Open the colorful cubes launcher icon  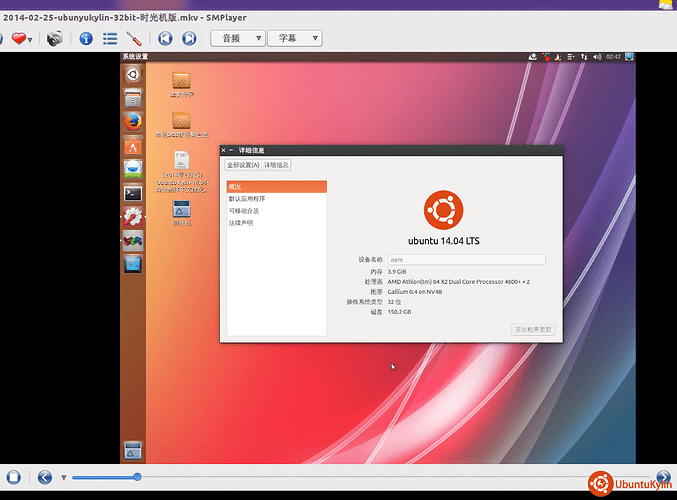133,241
